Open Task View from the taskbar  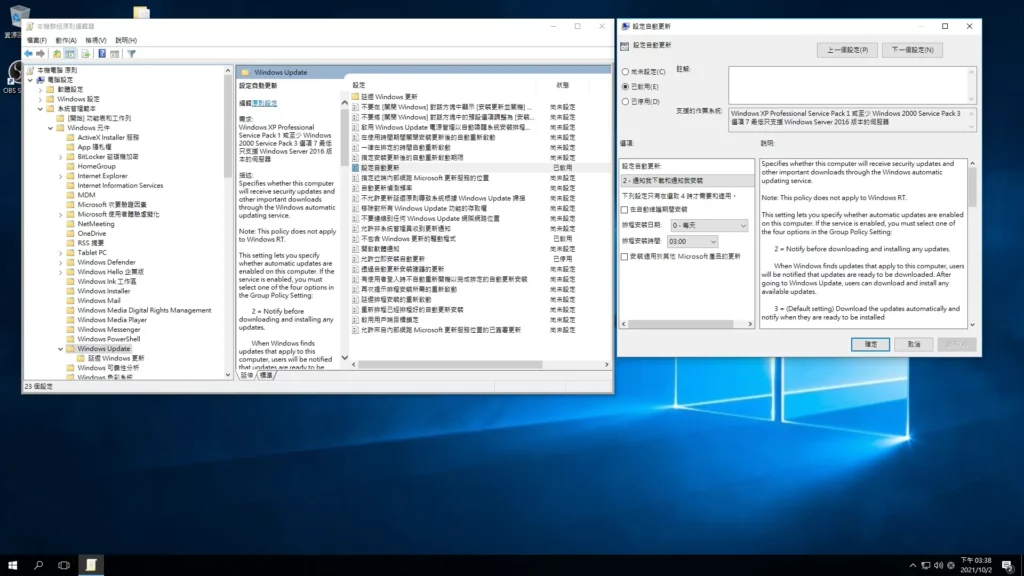pos(64,565)
